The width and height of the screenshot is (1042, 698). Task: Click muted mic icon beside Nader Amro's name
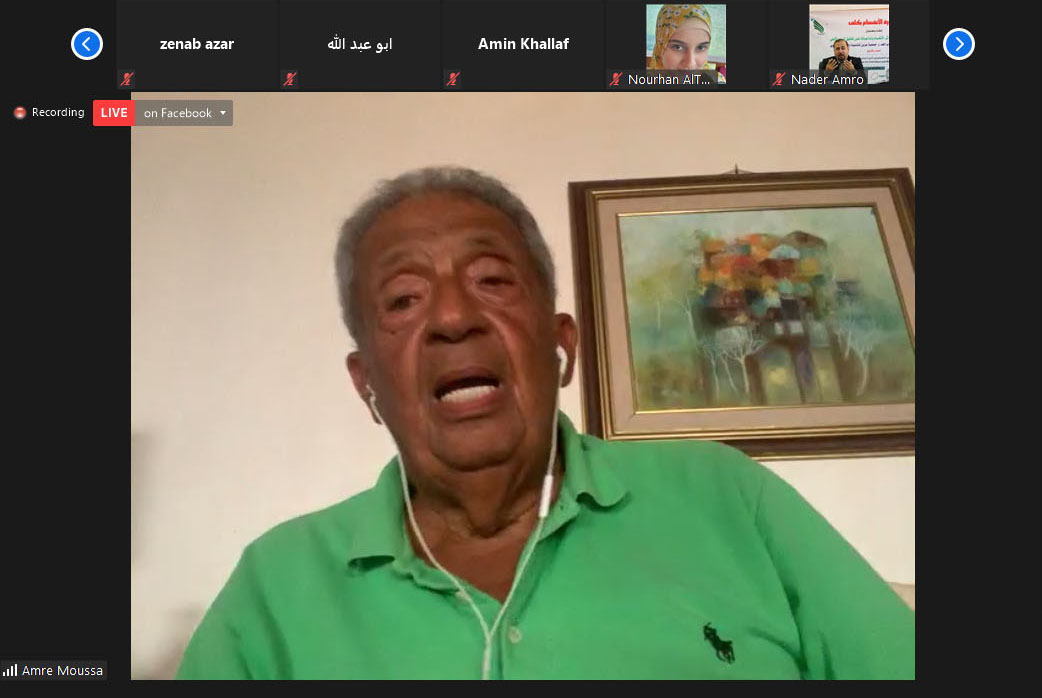tap(779, 79)
